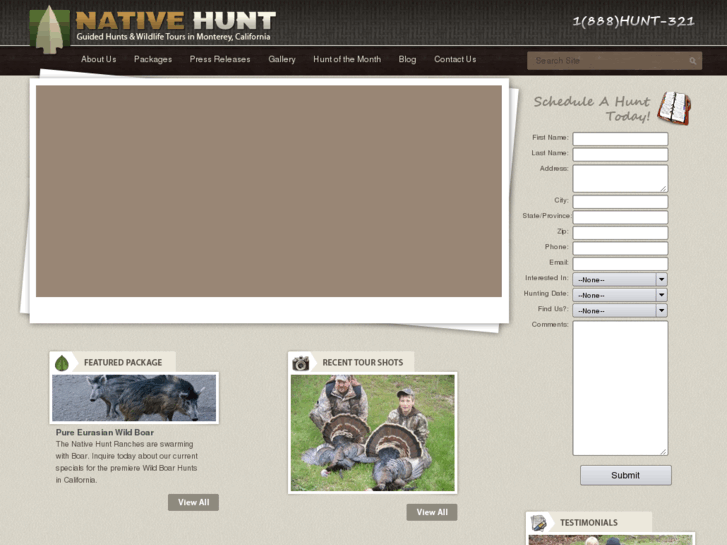Submit the Schedule A Hunt form
The image size is (727, 545).
625,475
